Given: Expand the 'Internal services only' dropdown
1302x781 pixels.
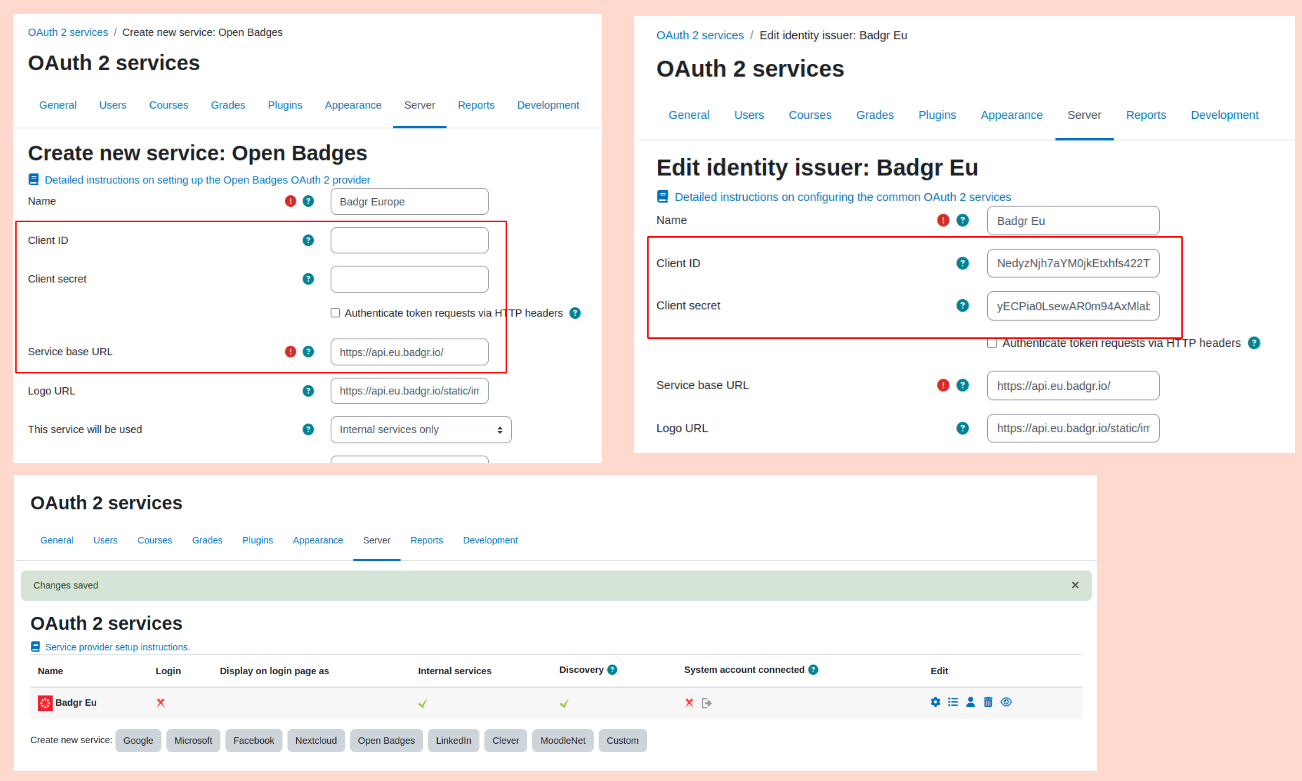Looking at the screenshot, I should [421, 429].
